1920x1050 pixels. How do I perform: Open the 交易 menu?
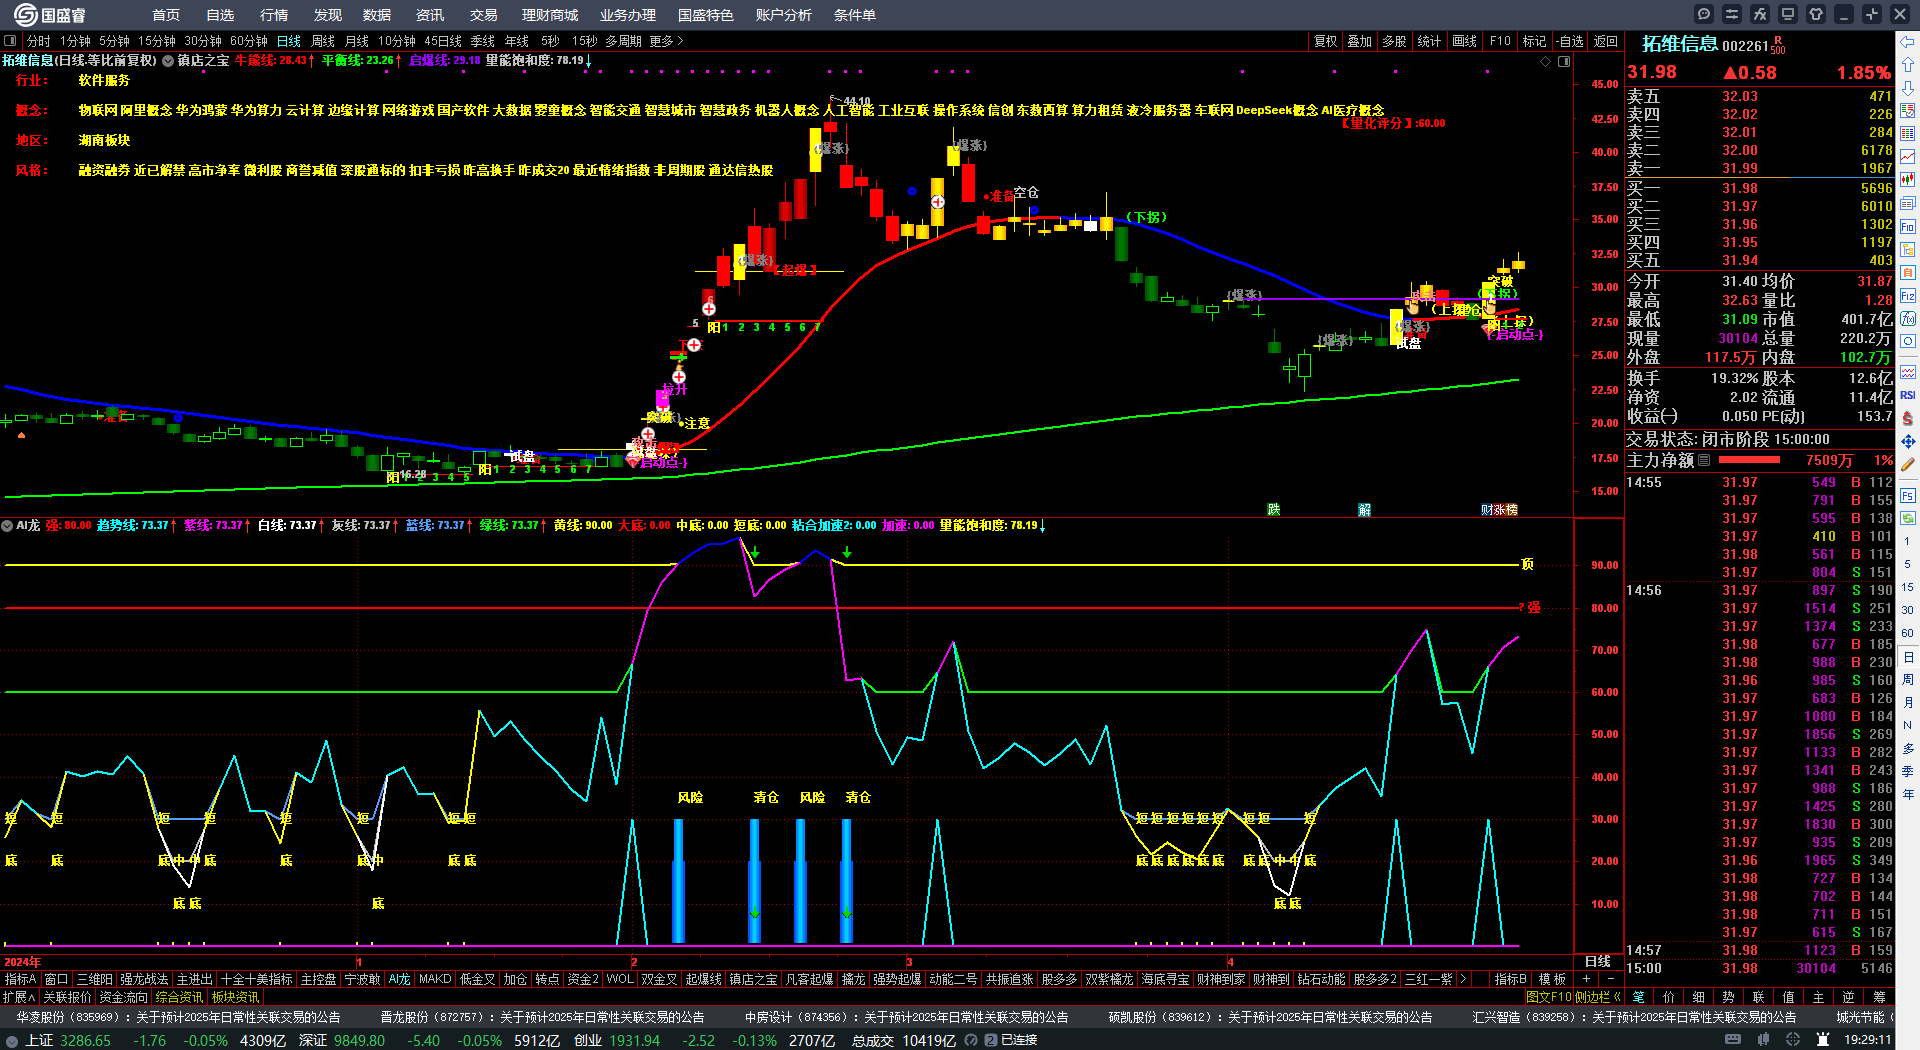pyautogui.click(x=484, y=15)
